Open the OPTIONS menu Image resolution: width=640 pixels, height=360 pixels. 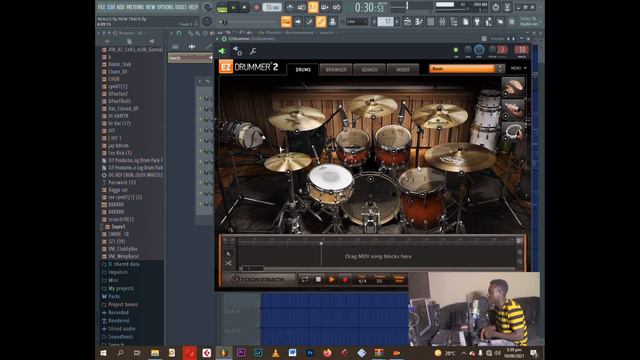click(x=165, y=7)
